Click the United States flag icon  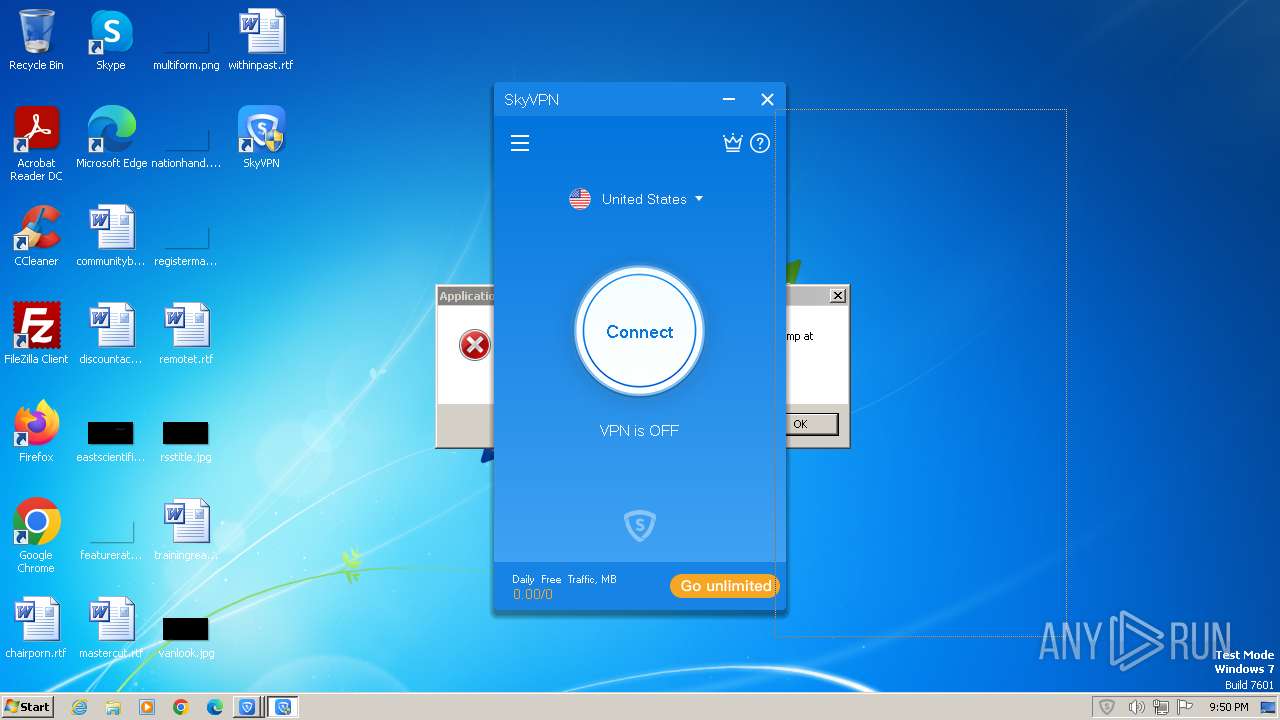580,199
